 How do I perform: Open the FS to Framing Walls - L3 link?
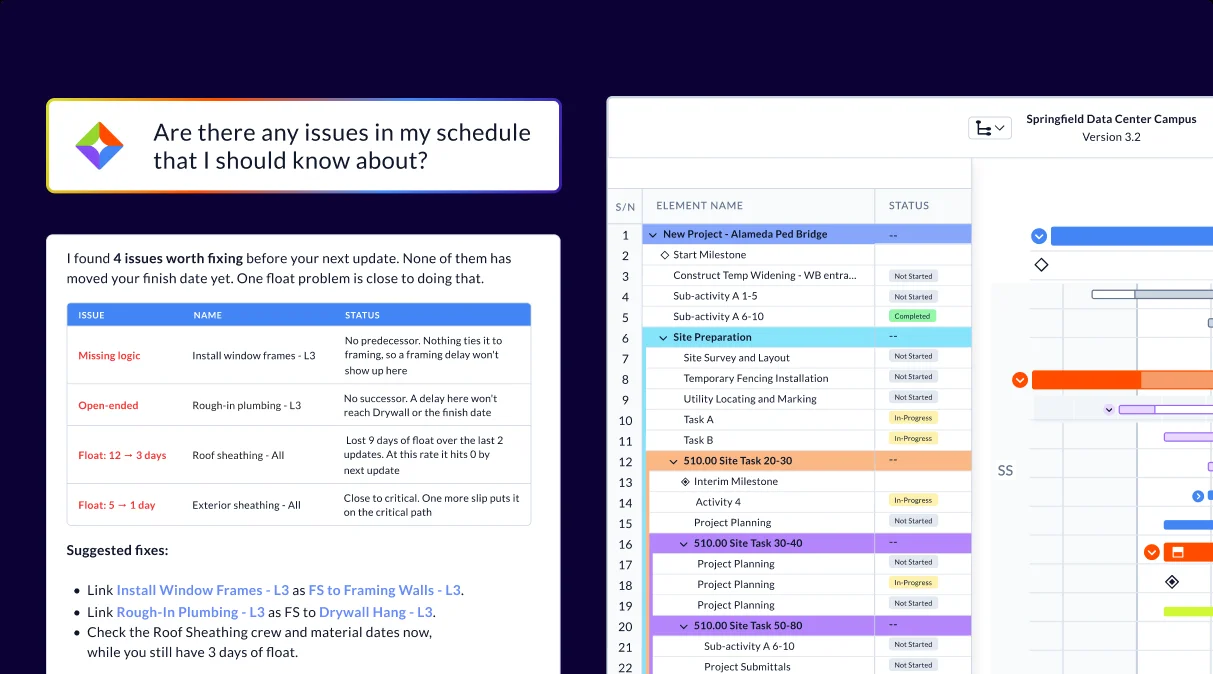385,590
